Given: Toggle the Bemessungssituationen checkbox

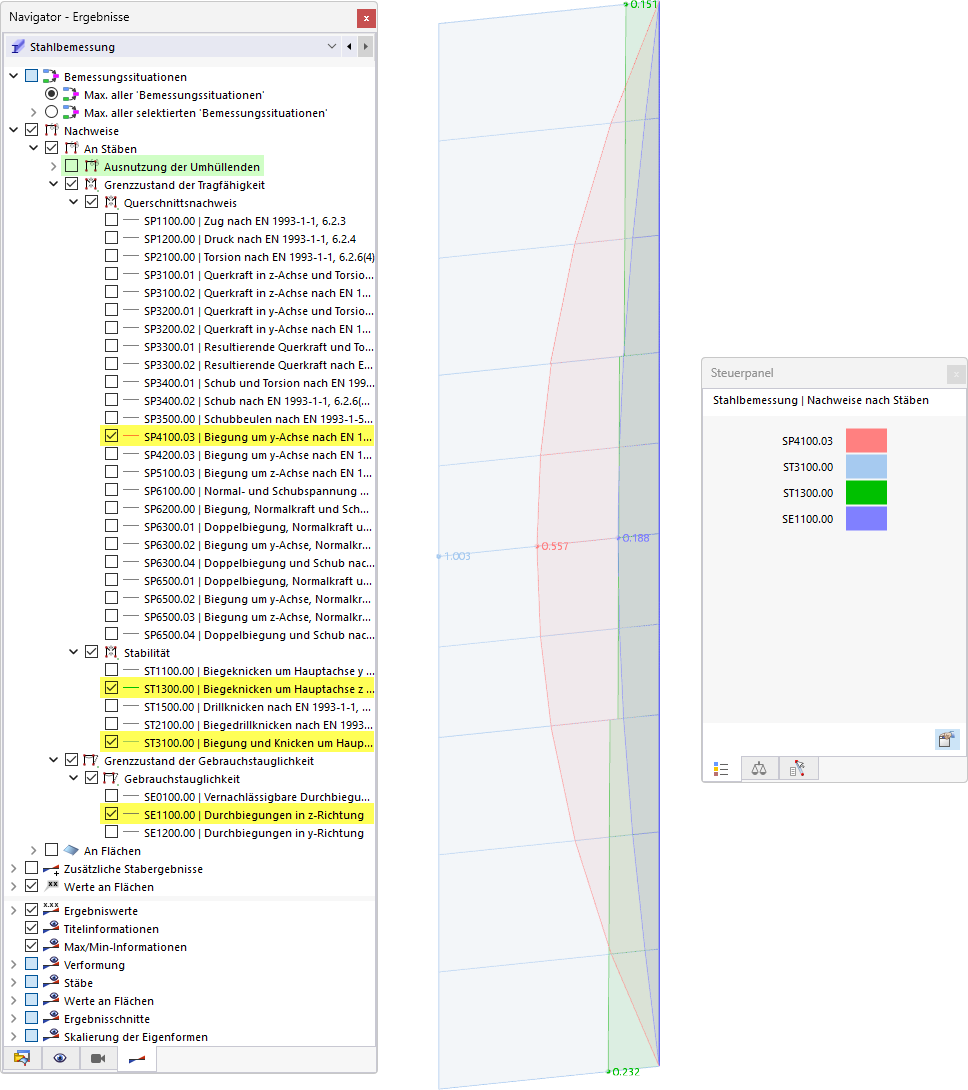Looking at the screenshot, I should 31,76.
